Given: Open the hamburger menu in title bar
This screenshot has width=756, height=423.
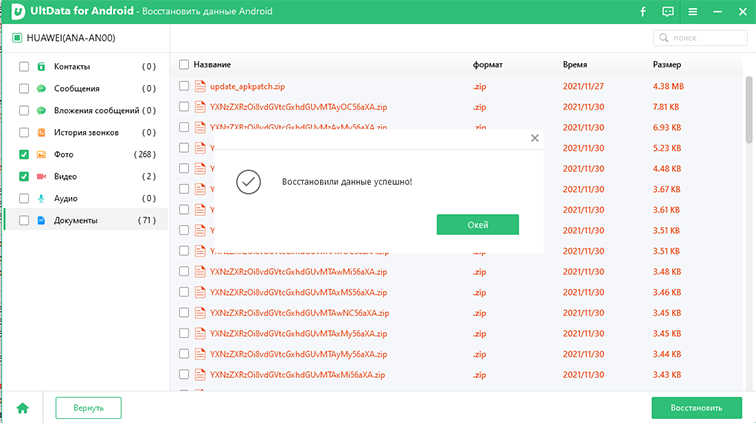Looking at the screenshot, I should [x=693, y=12].
